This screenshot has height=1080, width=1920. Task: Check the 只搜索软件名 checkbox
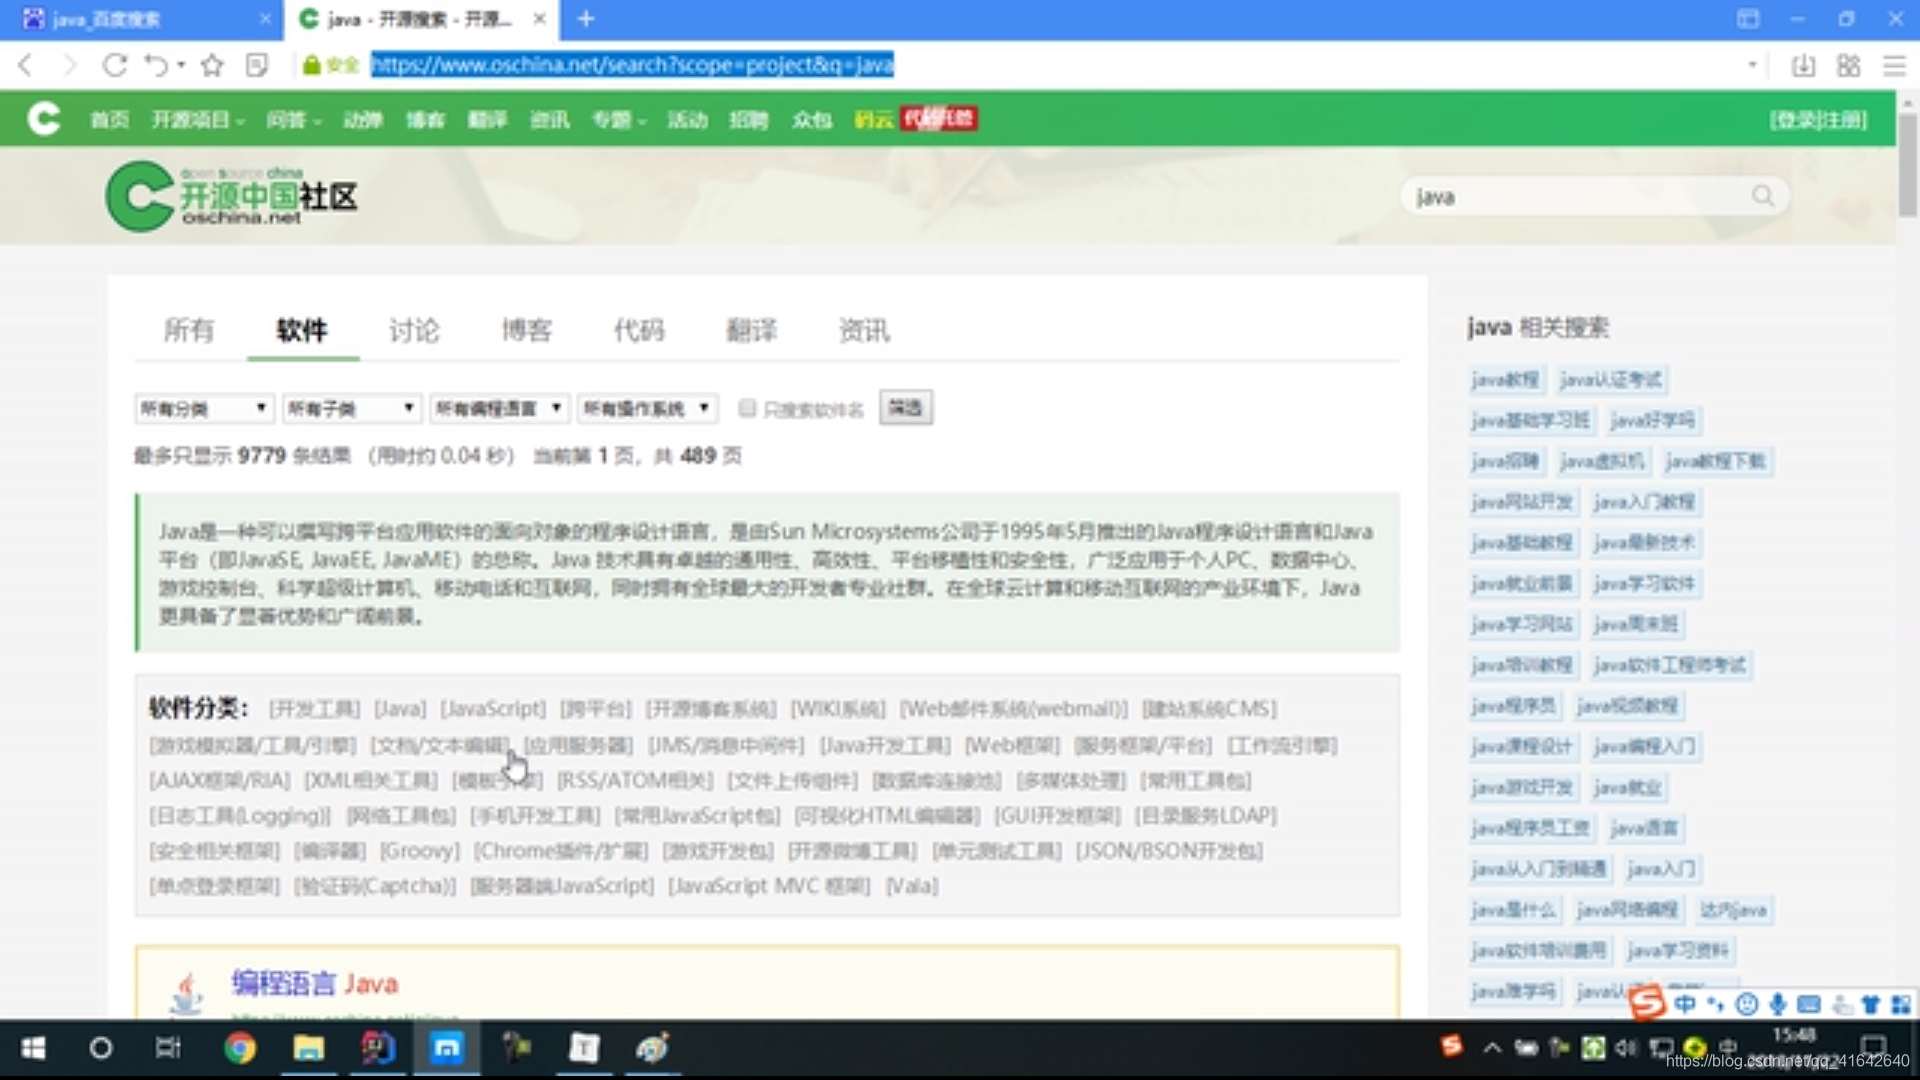pyautogui.click(x=747, y=408)
